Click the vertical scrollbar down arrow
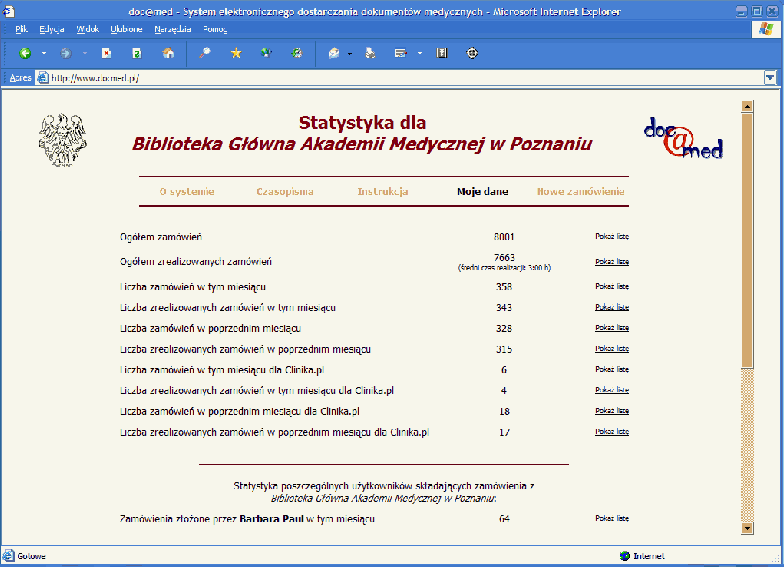This screenshot has height=567, width=784. pyautogui.click(x=747, y=527)
